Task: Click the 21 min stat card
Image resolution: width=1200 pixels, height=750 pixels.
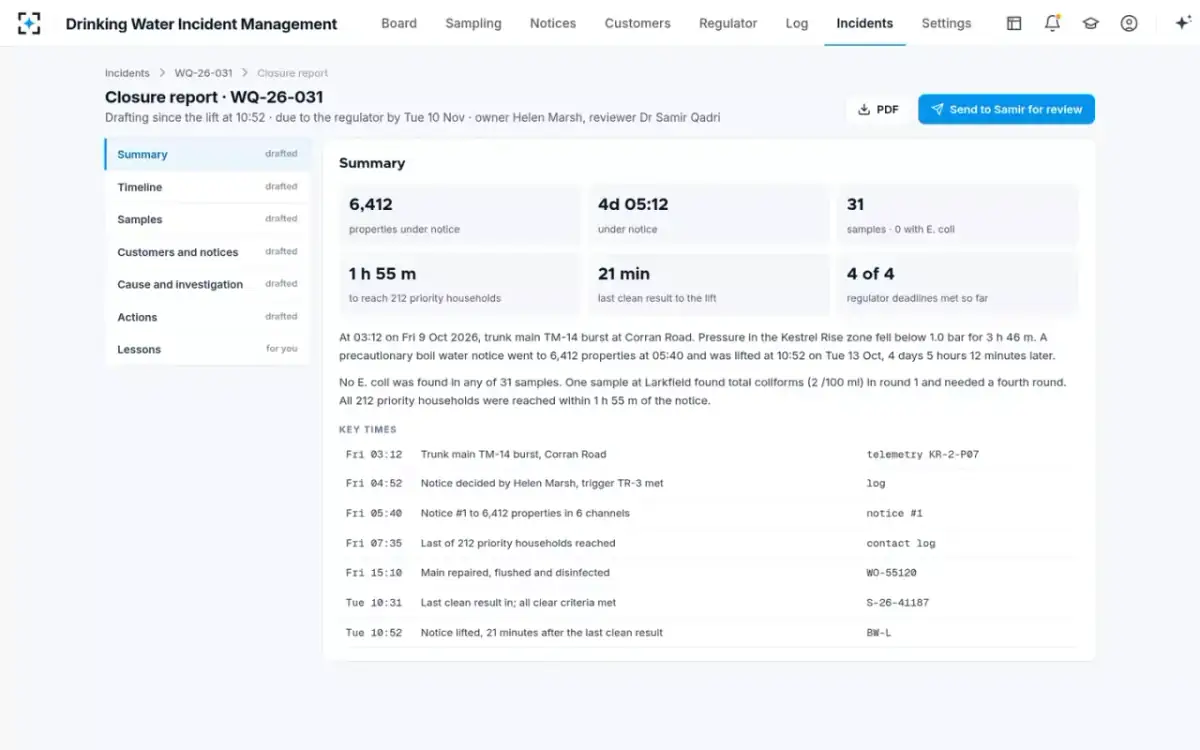Action: coord(709,284)
